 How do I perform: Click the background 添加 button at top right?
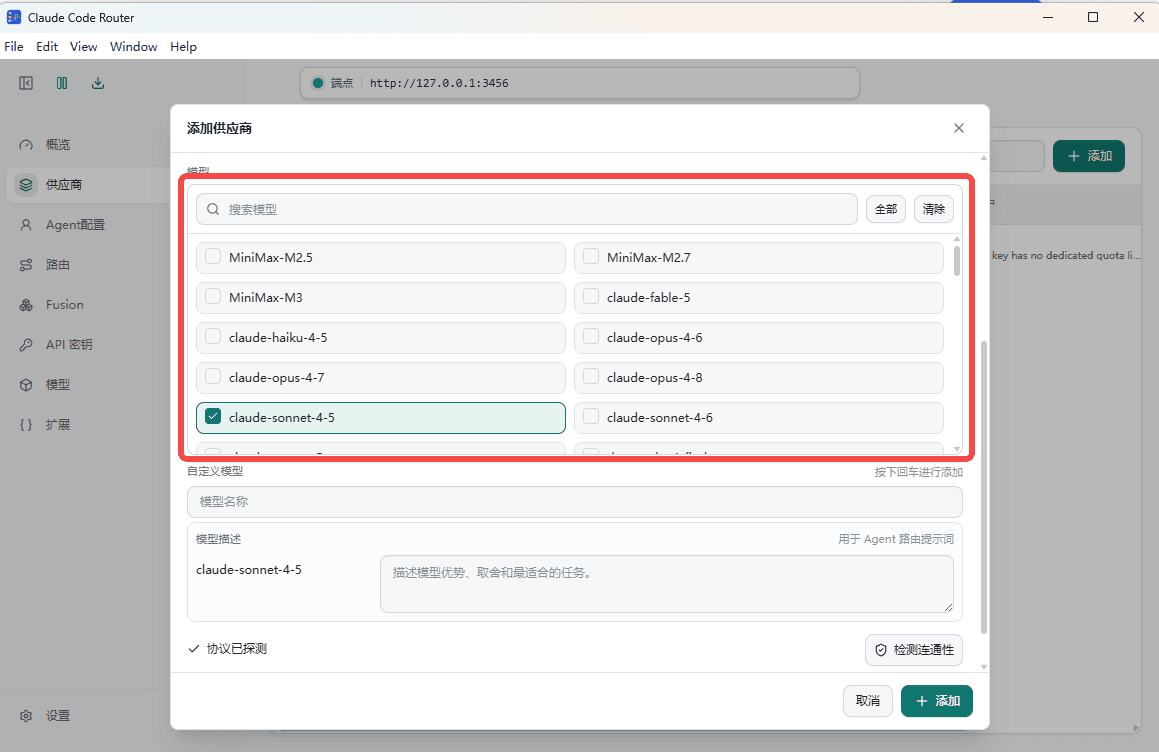pyautogui.click(x=1089, y=156)
